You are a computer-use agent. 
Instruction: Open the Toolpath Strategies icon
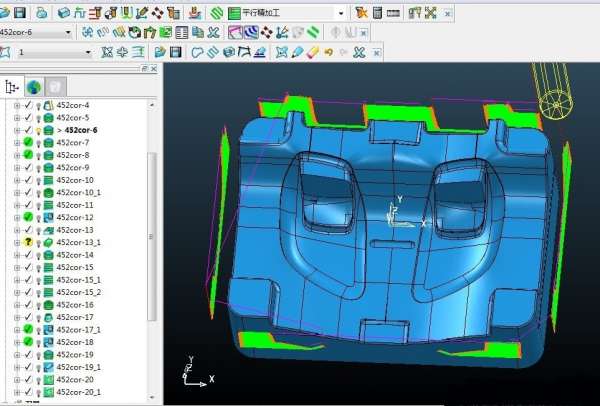(195, 13)
